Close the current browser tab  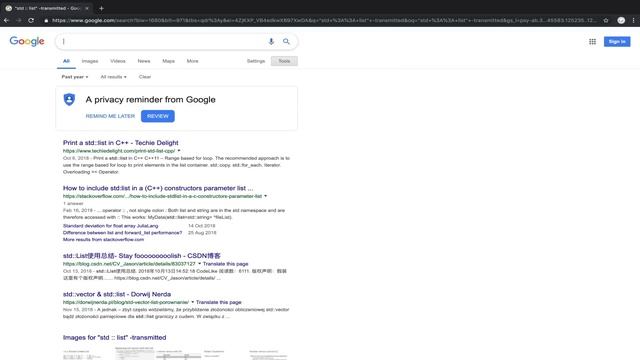point(87,8)
